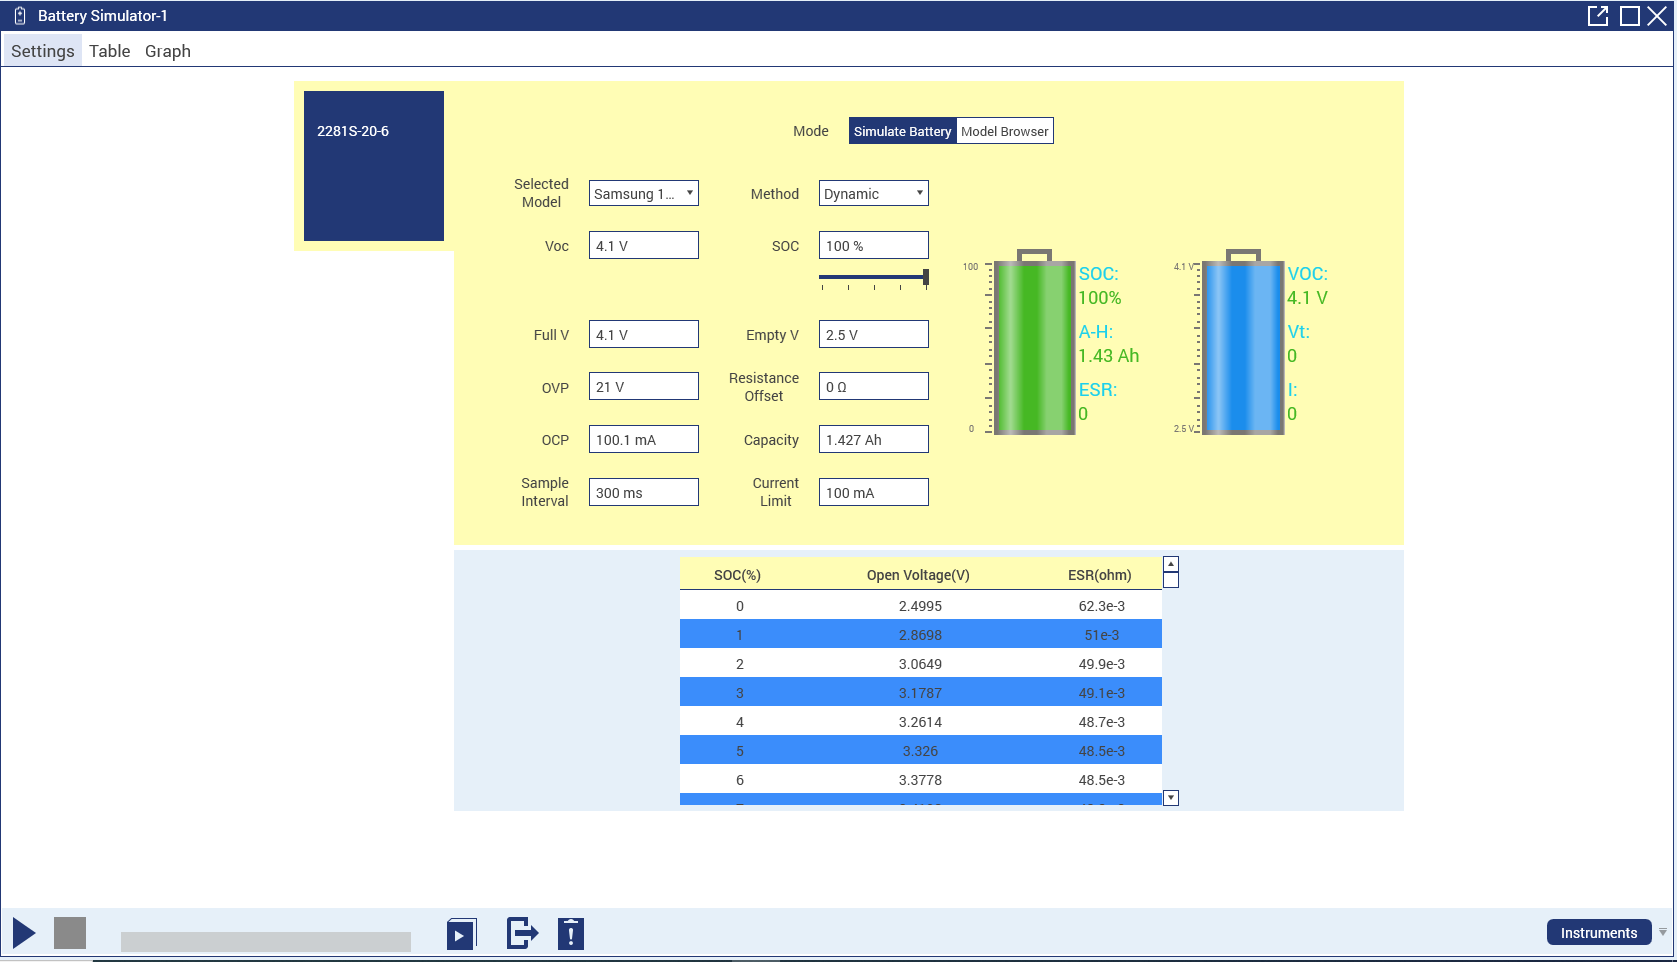
Task: Expand the arrow beside Instruments button
Action: [1663, 932]
